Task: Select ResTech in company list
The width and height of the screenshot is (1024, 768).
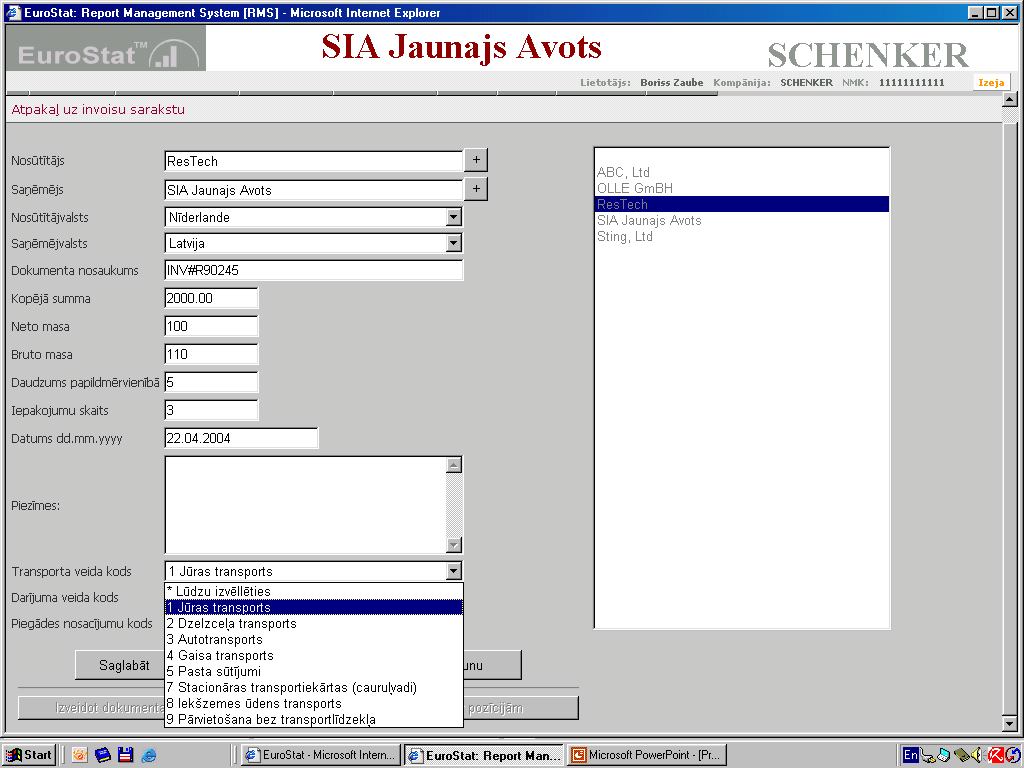Action: coord(742,204)
